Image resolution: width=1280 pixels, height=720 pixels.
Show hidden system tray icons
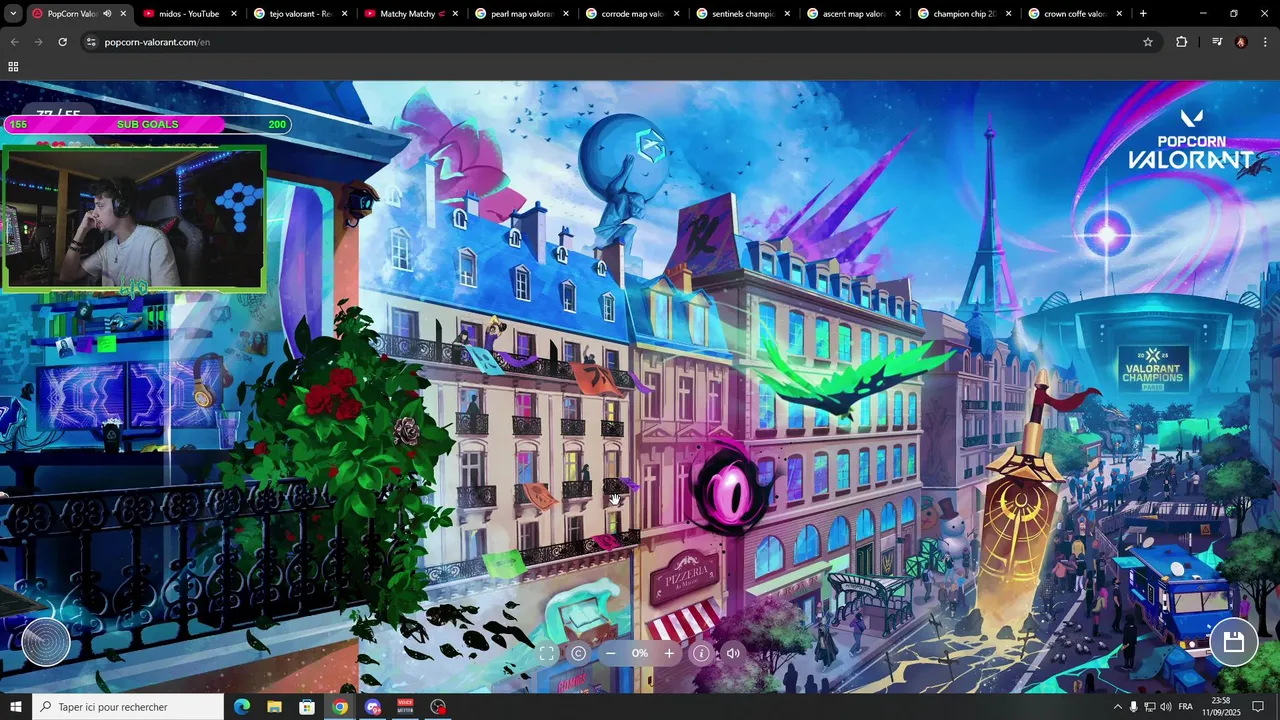click(x=1118, y=707)
